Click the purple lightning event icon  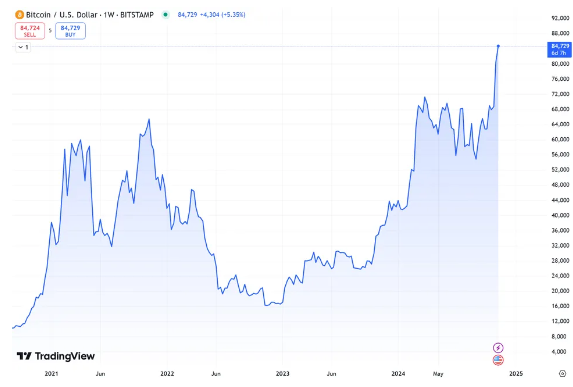tap(498, 348)
